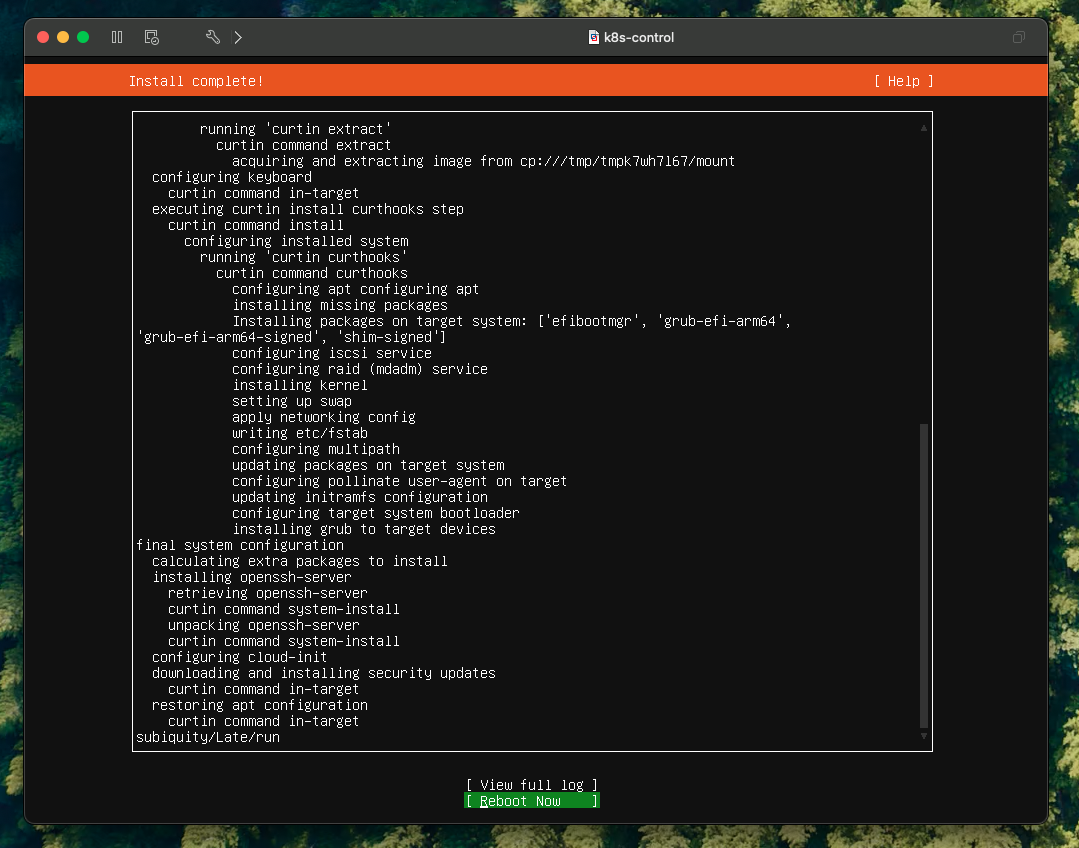Minimize the VM window with yellow button
The image size is (1079, 848).
tap(63, 37)
